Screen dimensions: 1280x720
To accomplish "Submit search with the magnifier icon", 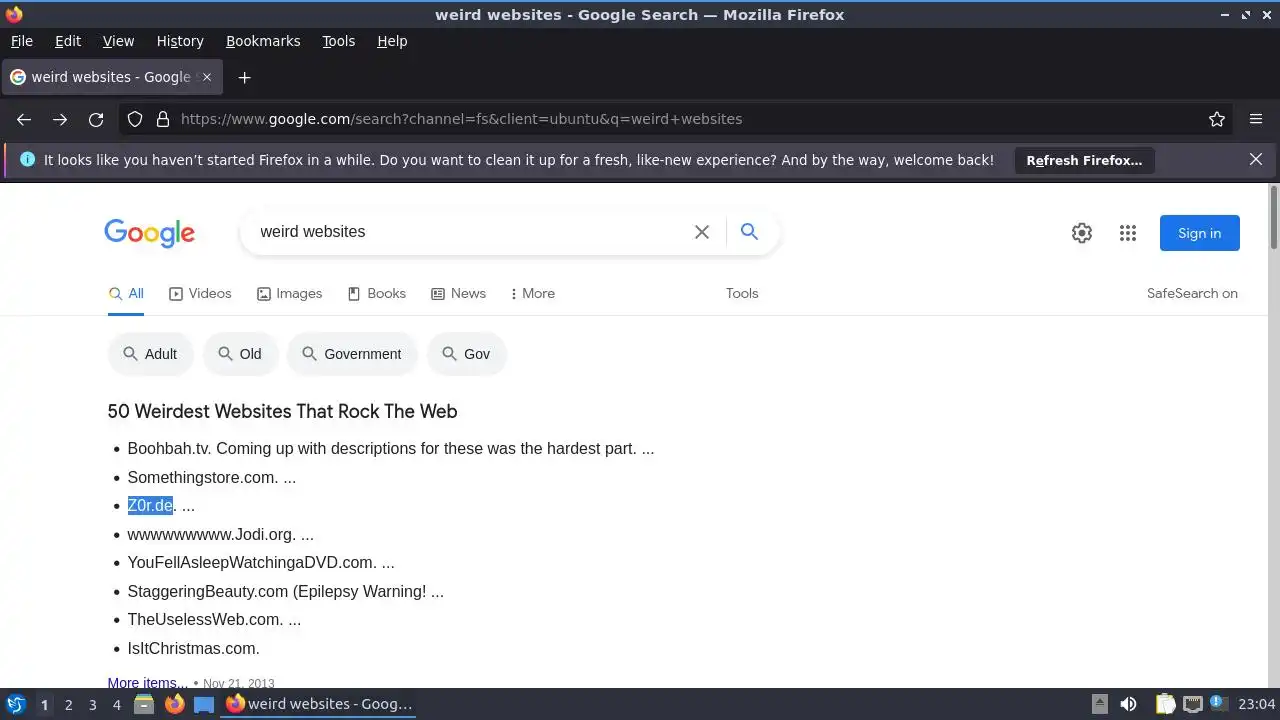I will tap(749, 232).
